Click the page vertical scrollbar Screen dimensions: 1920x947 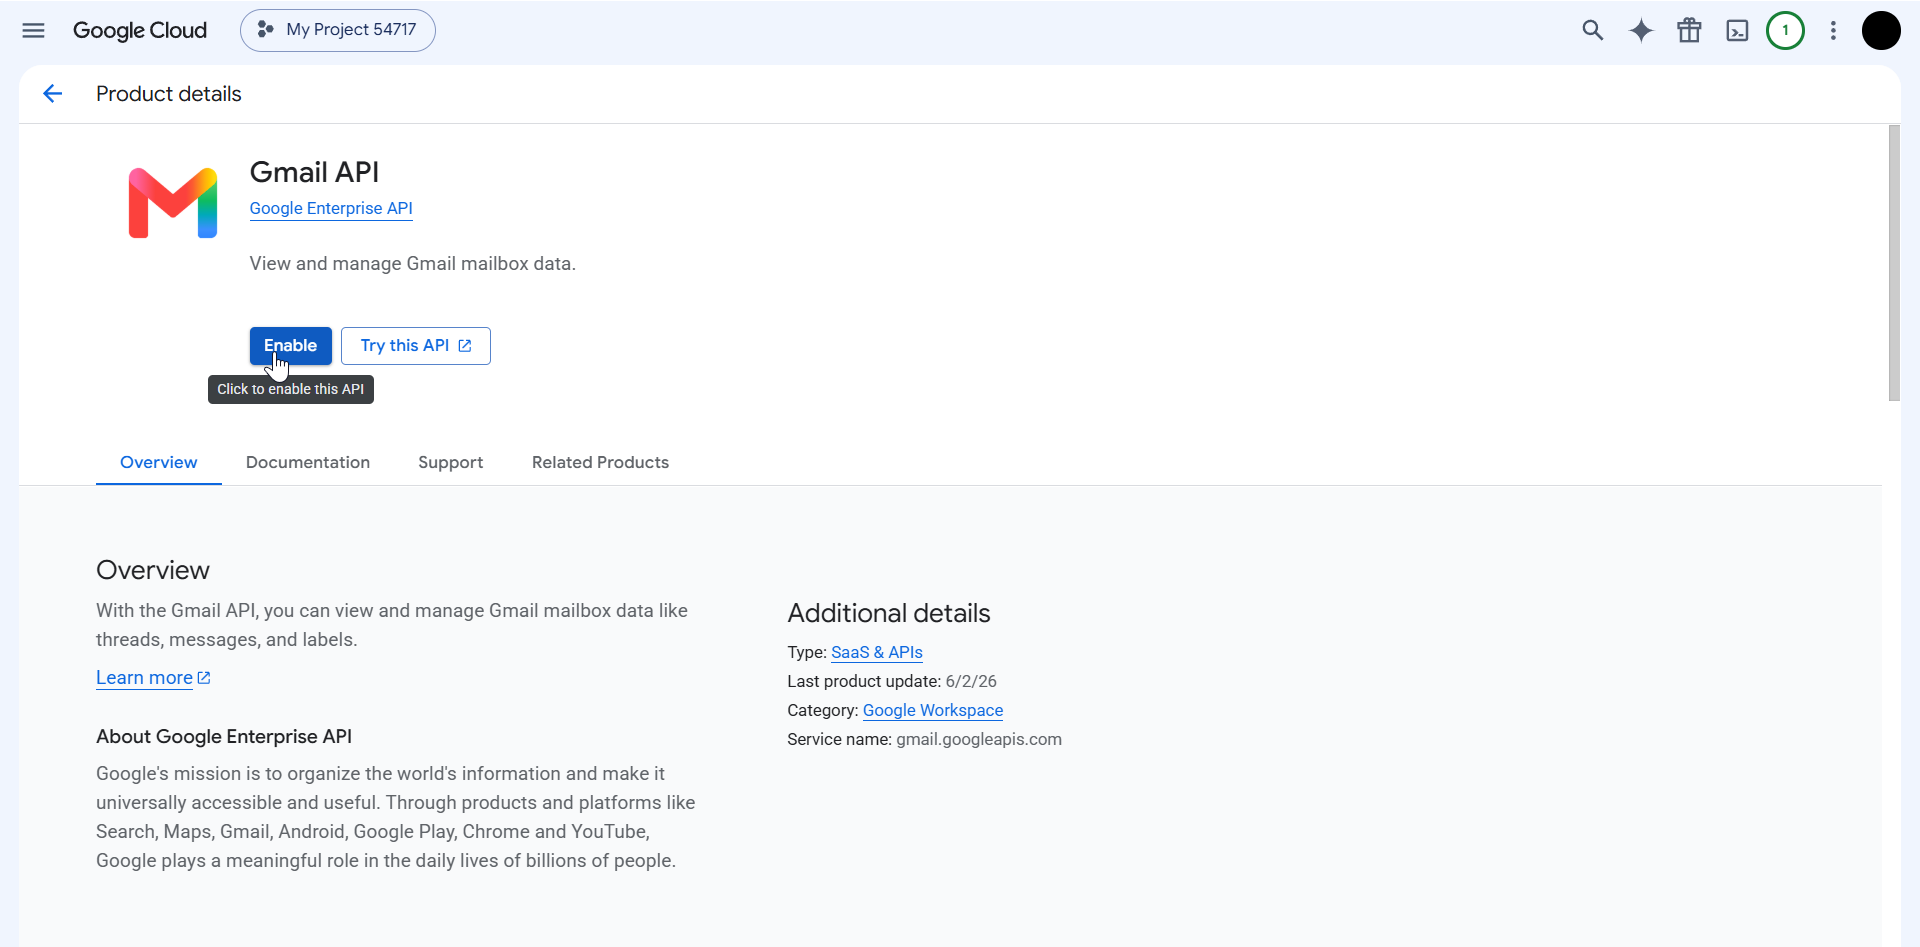pyautogui.click(x=1894, y=263)
